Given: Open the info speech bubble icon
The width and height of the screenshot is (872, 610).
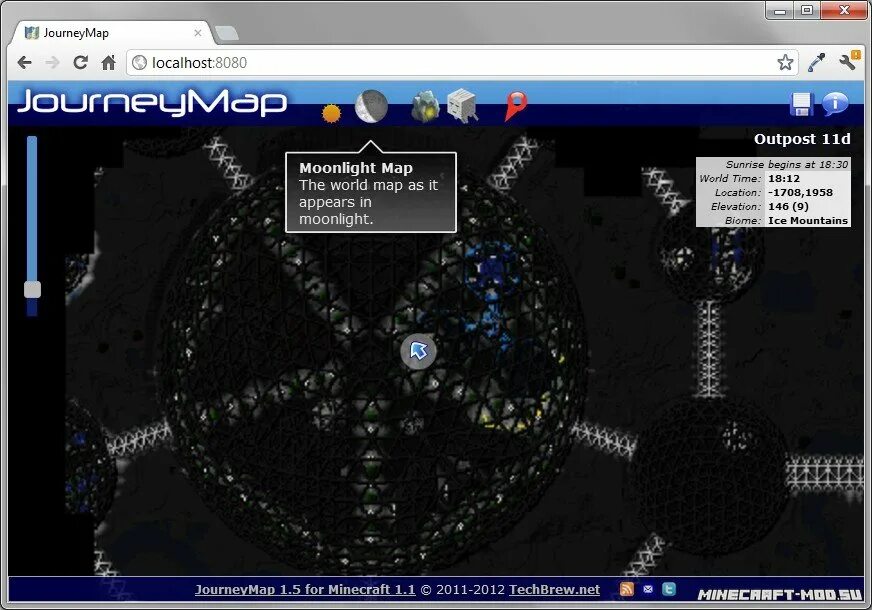Looking at the screenshot, I should (835, 103).
